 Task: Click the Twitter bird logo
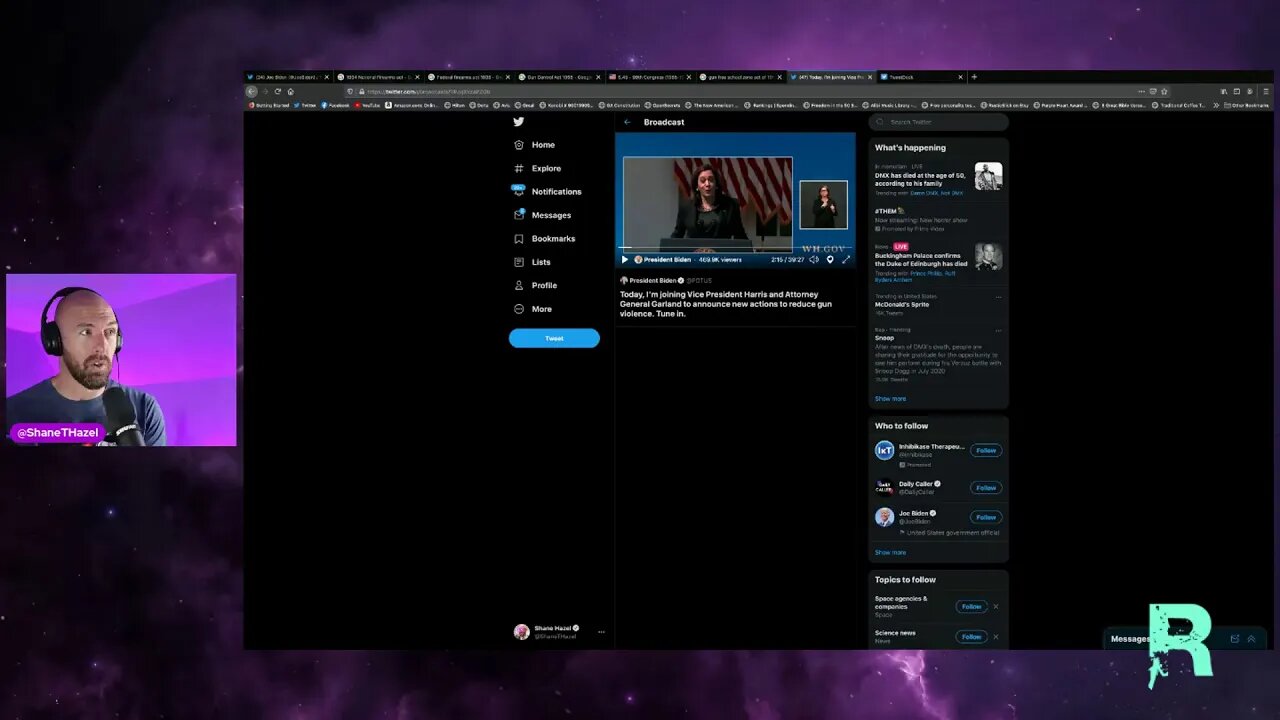519,122
